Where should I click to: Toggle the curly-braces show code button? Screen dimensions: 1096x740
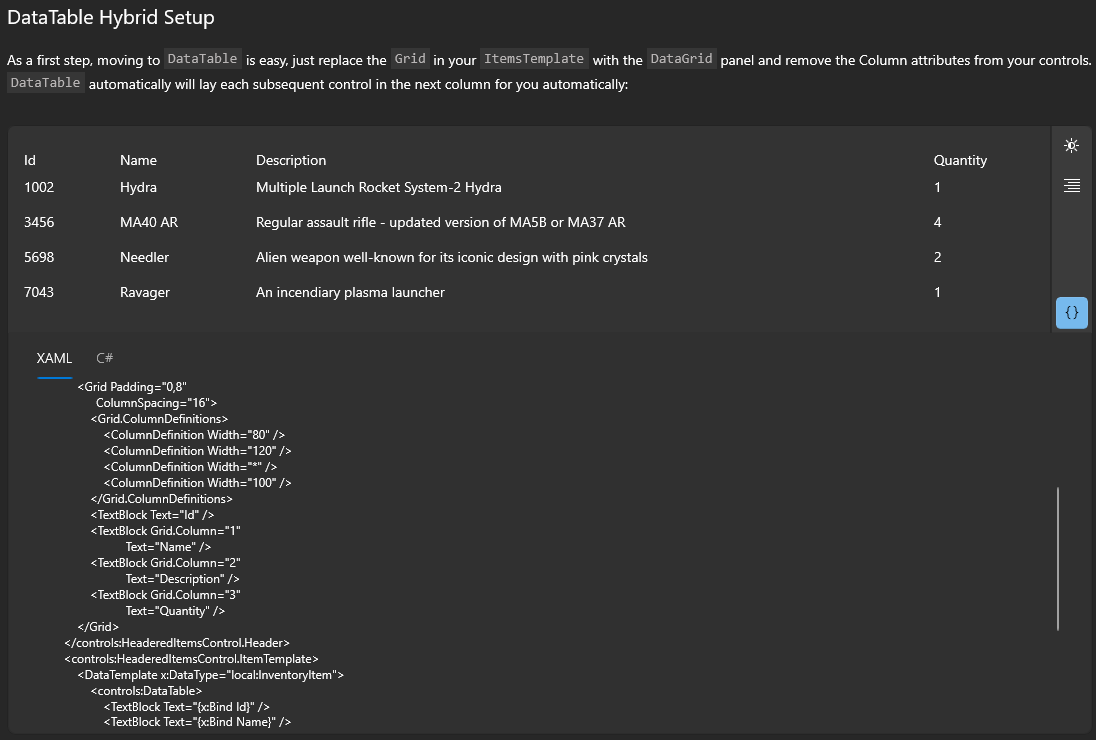1071,313
